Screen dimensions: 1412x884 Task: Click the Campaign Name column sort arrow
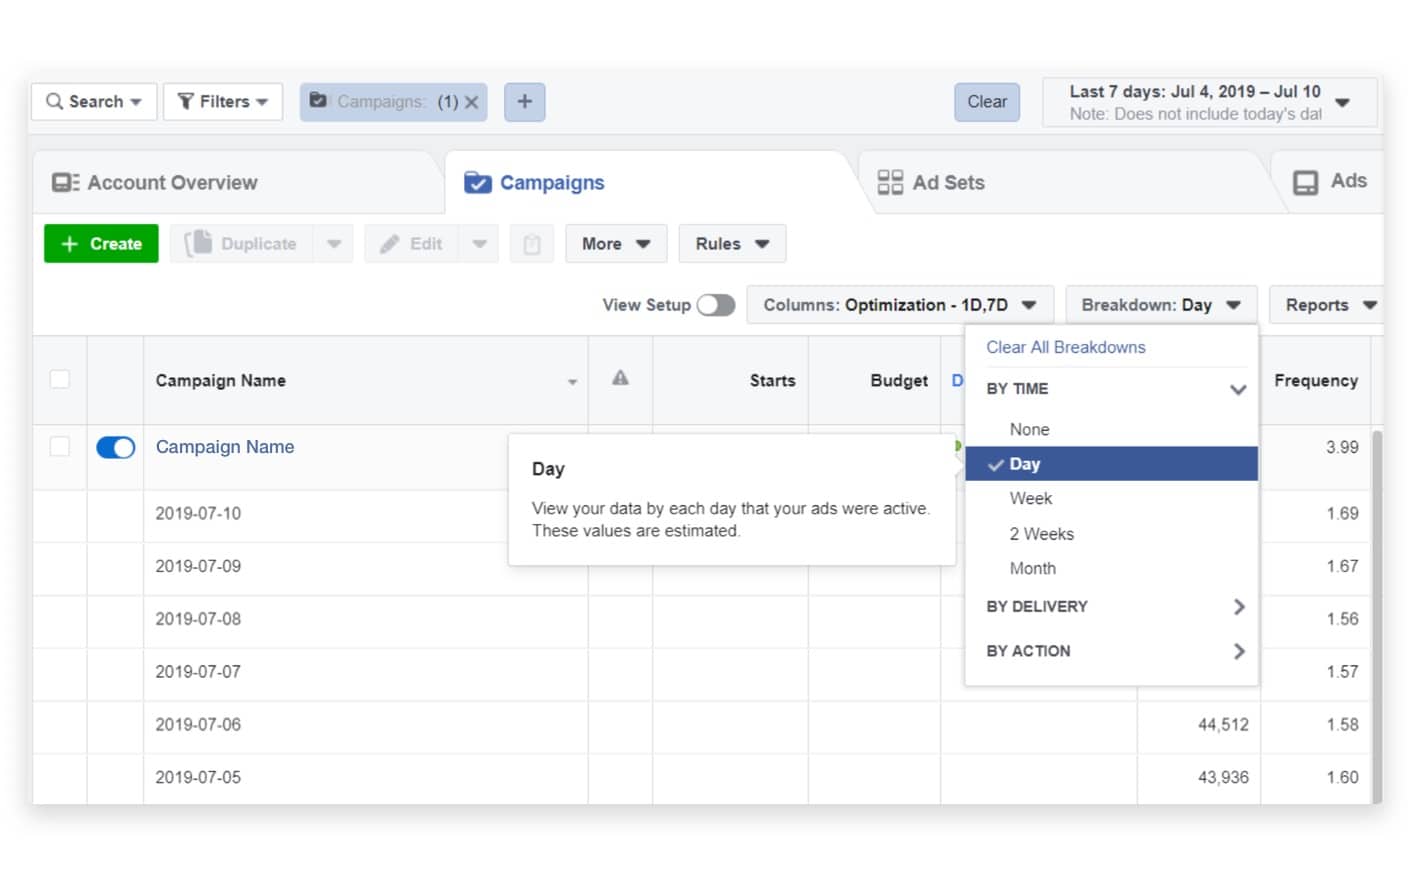pyautogui.click(x=572, y=381)
